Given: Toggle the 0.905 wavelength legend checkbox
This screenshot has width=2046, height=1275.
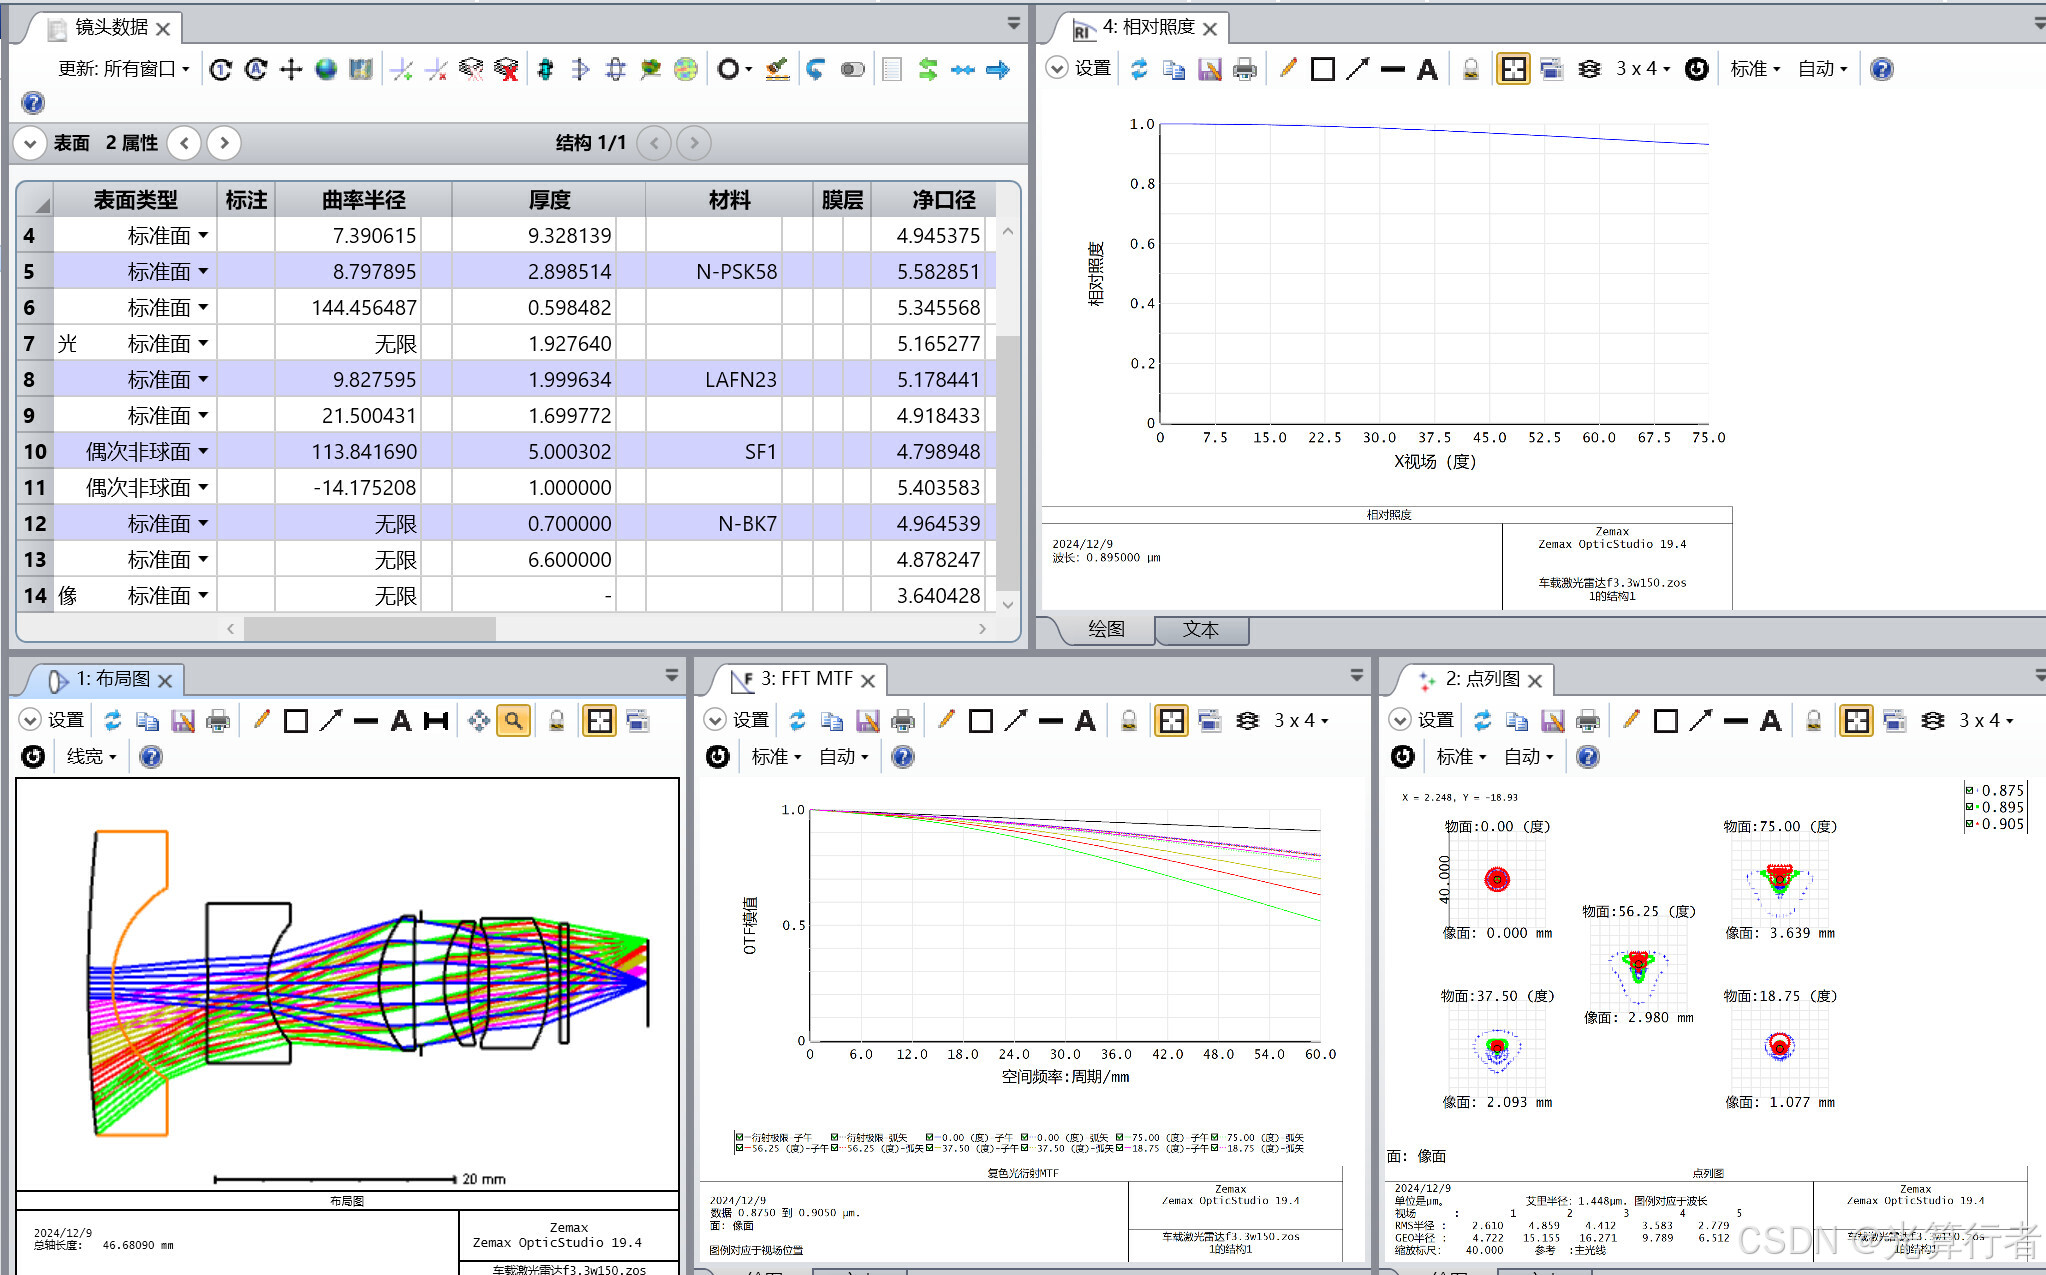Looking at the screenshot, I should point(1970,824).
